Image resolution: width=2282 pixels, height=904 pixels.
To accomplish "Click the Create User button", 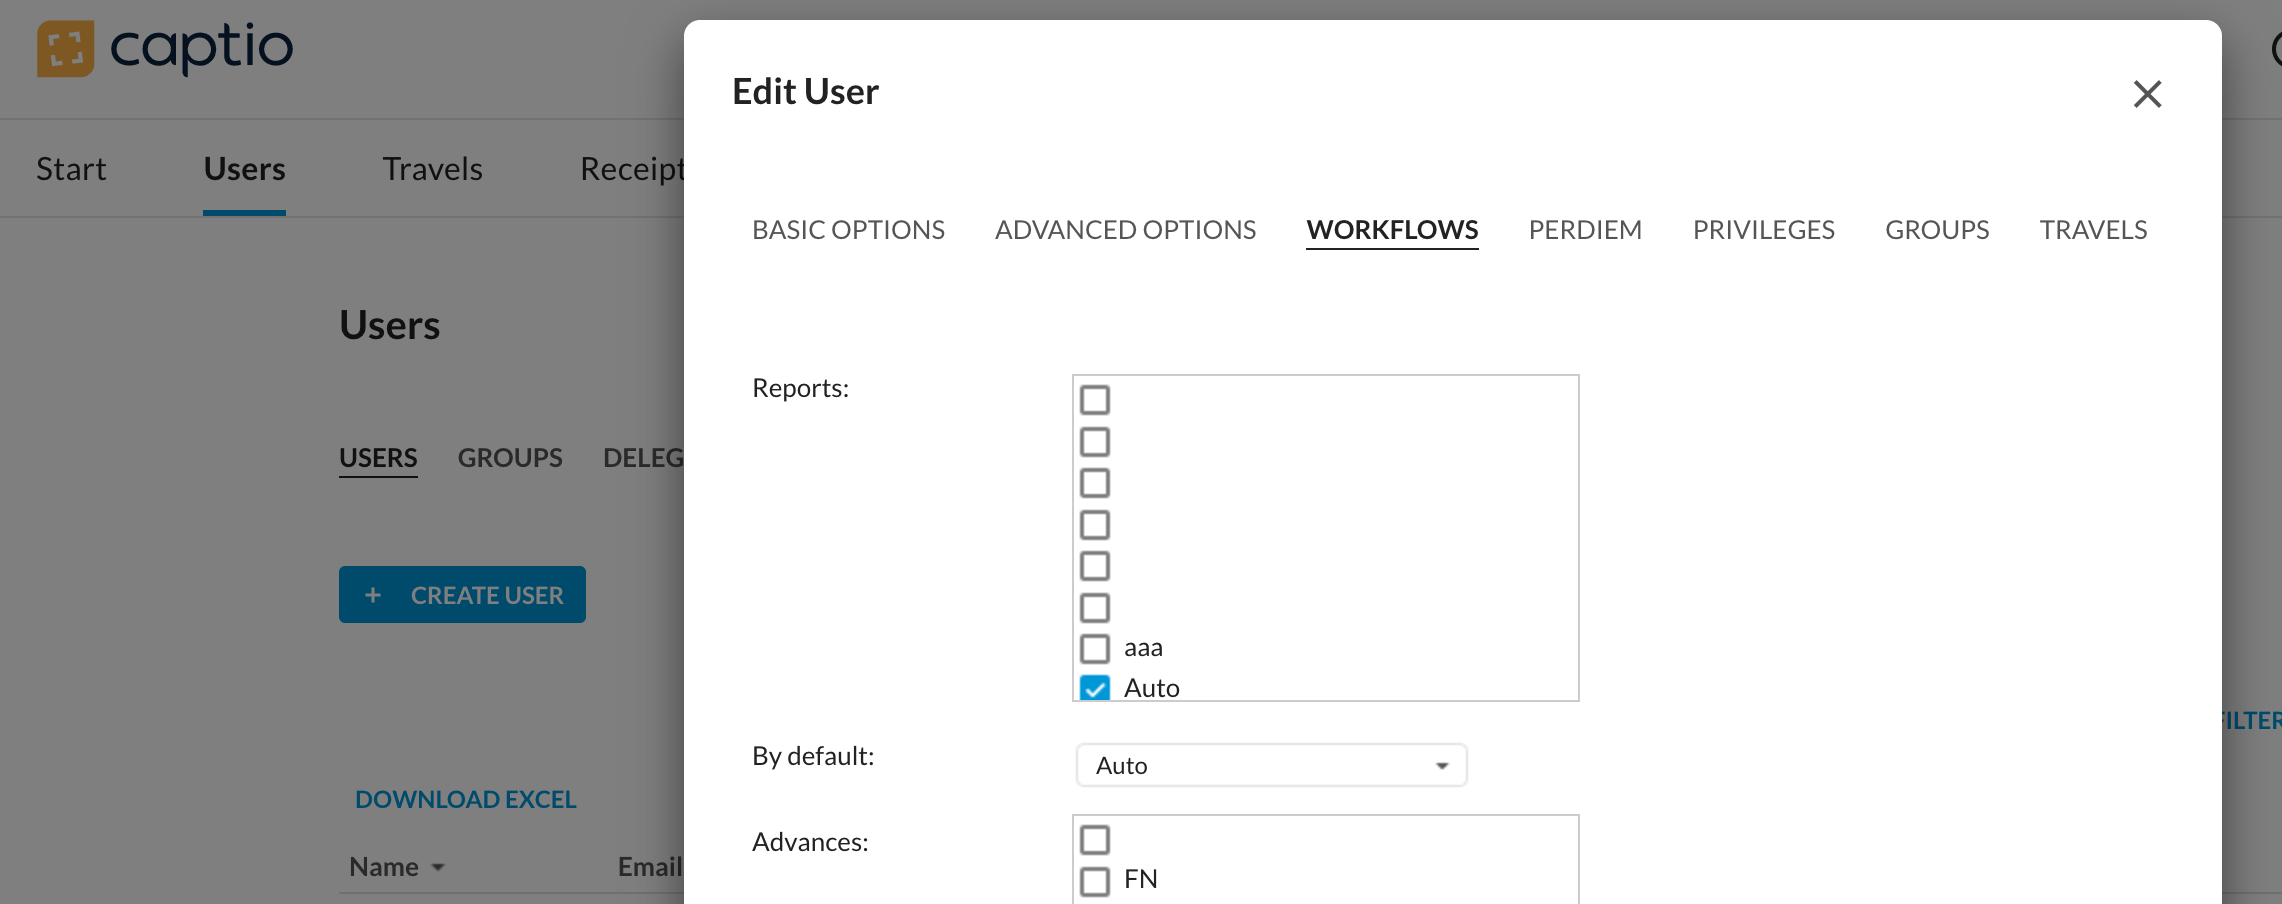I will tap(462, 595).
